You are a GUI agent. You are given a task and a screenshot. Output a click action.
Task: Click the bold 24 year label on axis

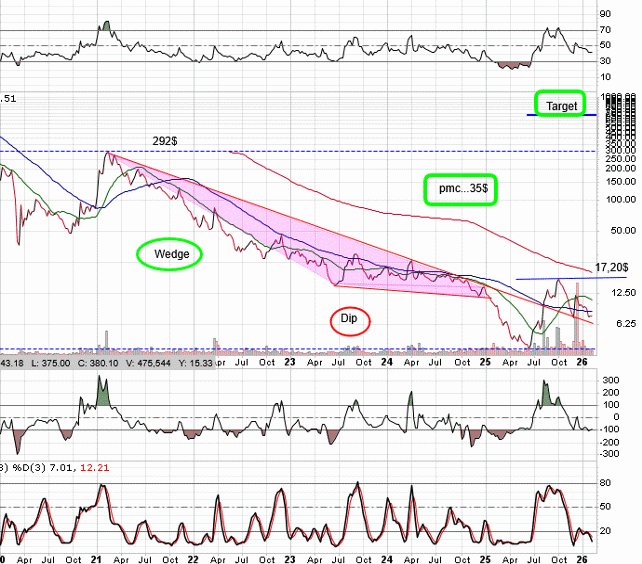pyautogui.click(x=387, y=362)
